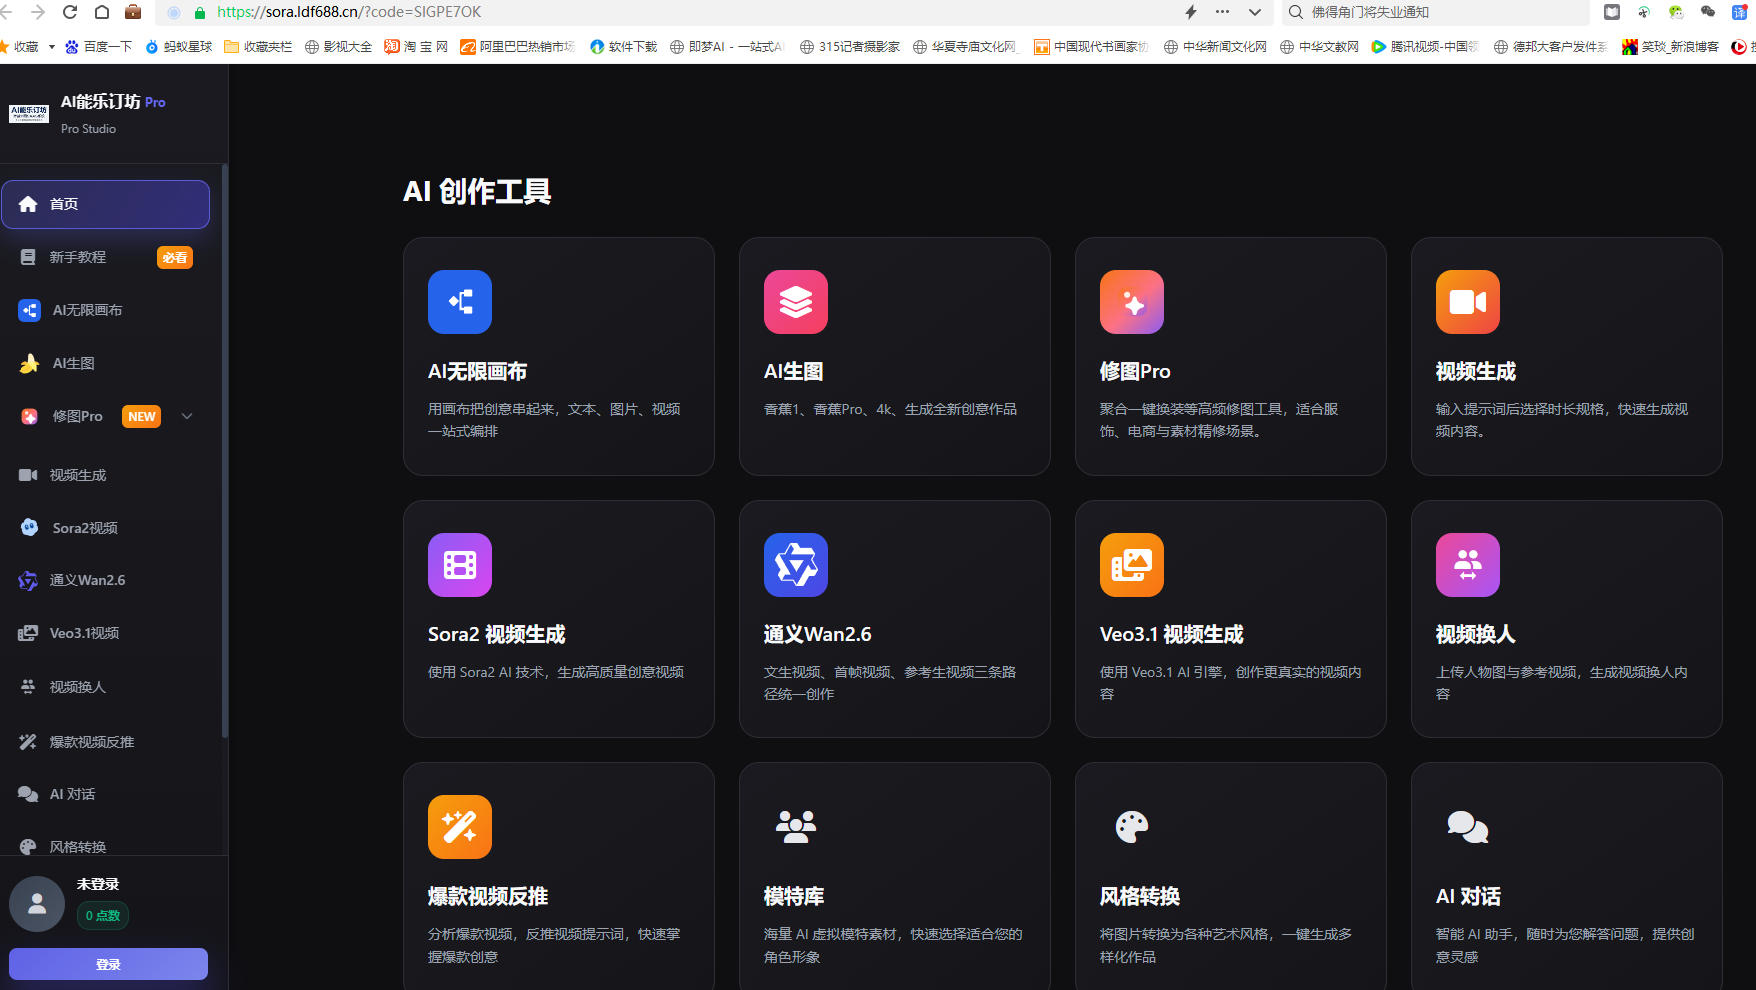Open 视频换人 in the sidebar

point(105,687)
